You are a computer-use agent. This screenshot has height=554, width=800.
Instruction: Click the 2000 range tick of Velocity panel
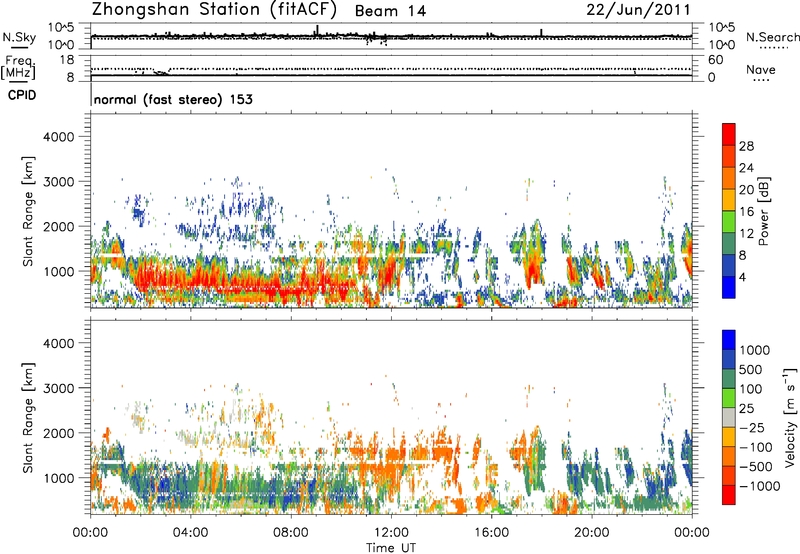pyautogui.click(x=58, y=433)
